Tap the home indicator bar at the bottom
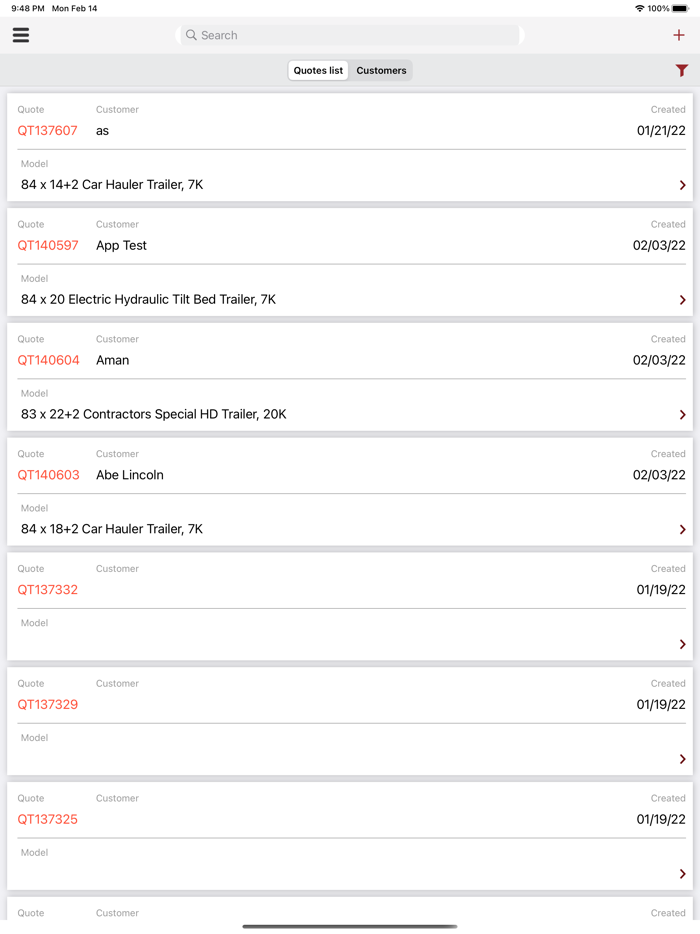 point(350,925)
